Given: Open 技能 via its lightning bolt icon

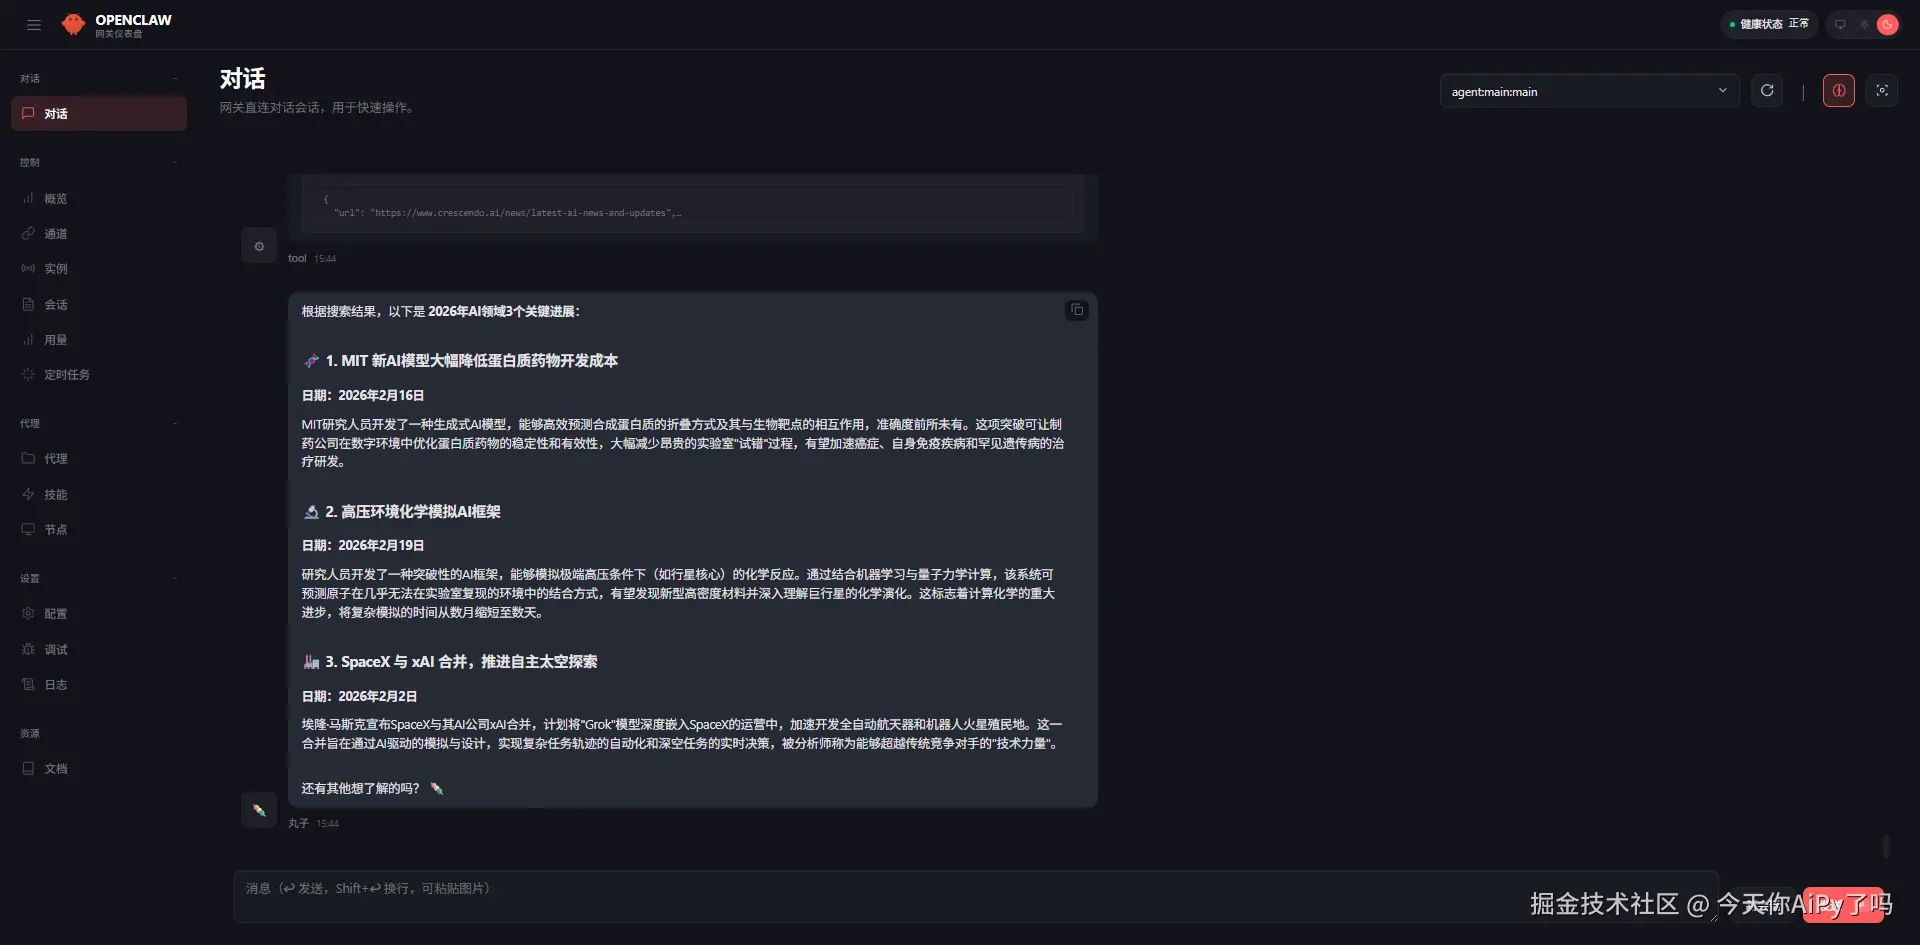Looking at the screenshot, I should tap(28, 495).
